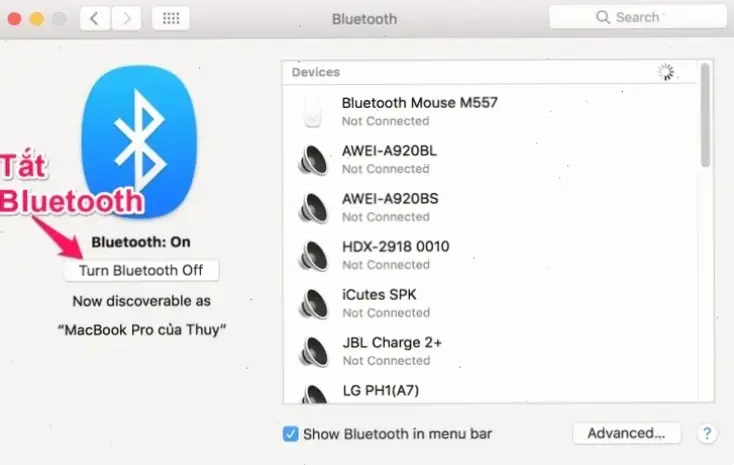This screenshot has width=734, height=465.
Task: Click the Show Bluetooth in menu bar label
Action: [x=397, y=434]
